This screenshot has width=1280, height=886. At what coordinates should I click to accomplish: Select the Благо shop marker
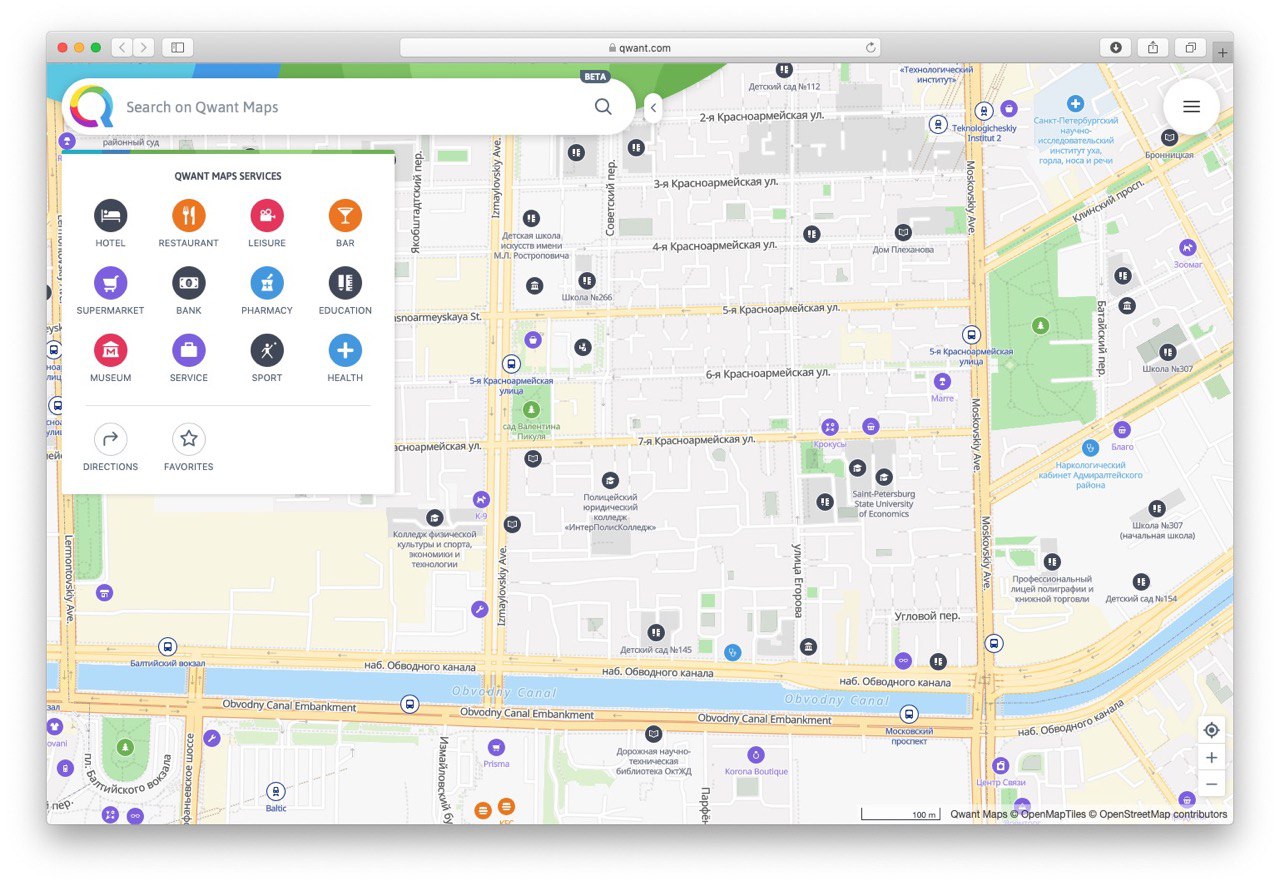1122,429
